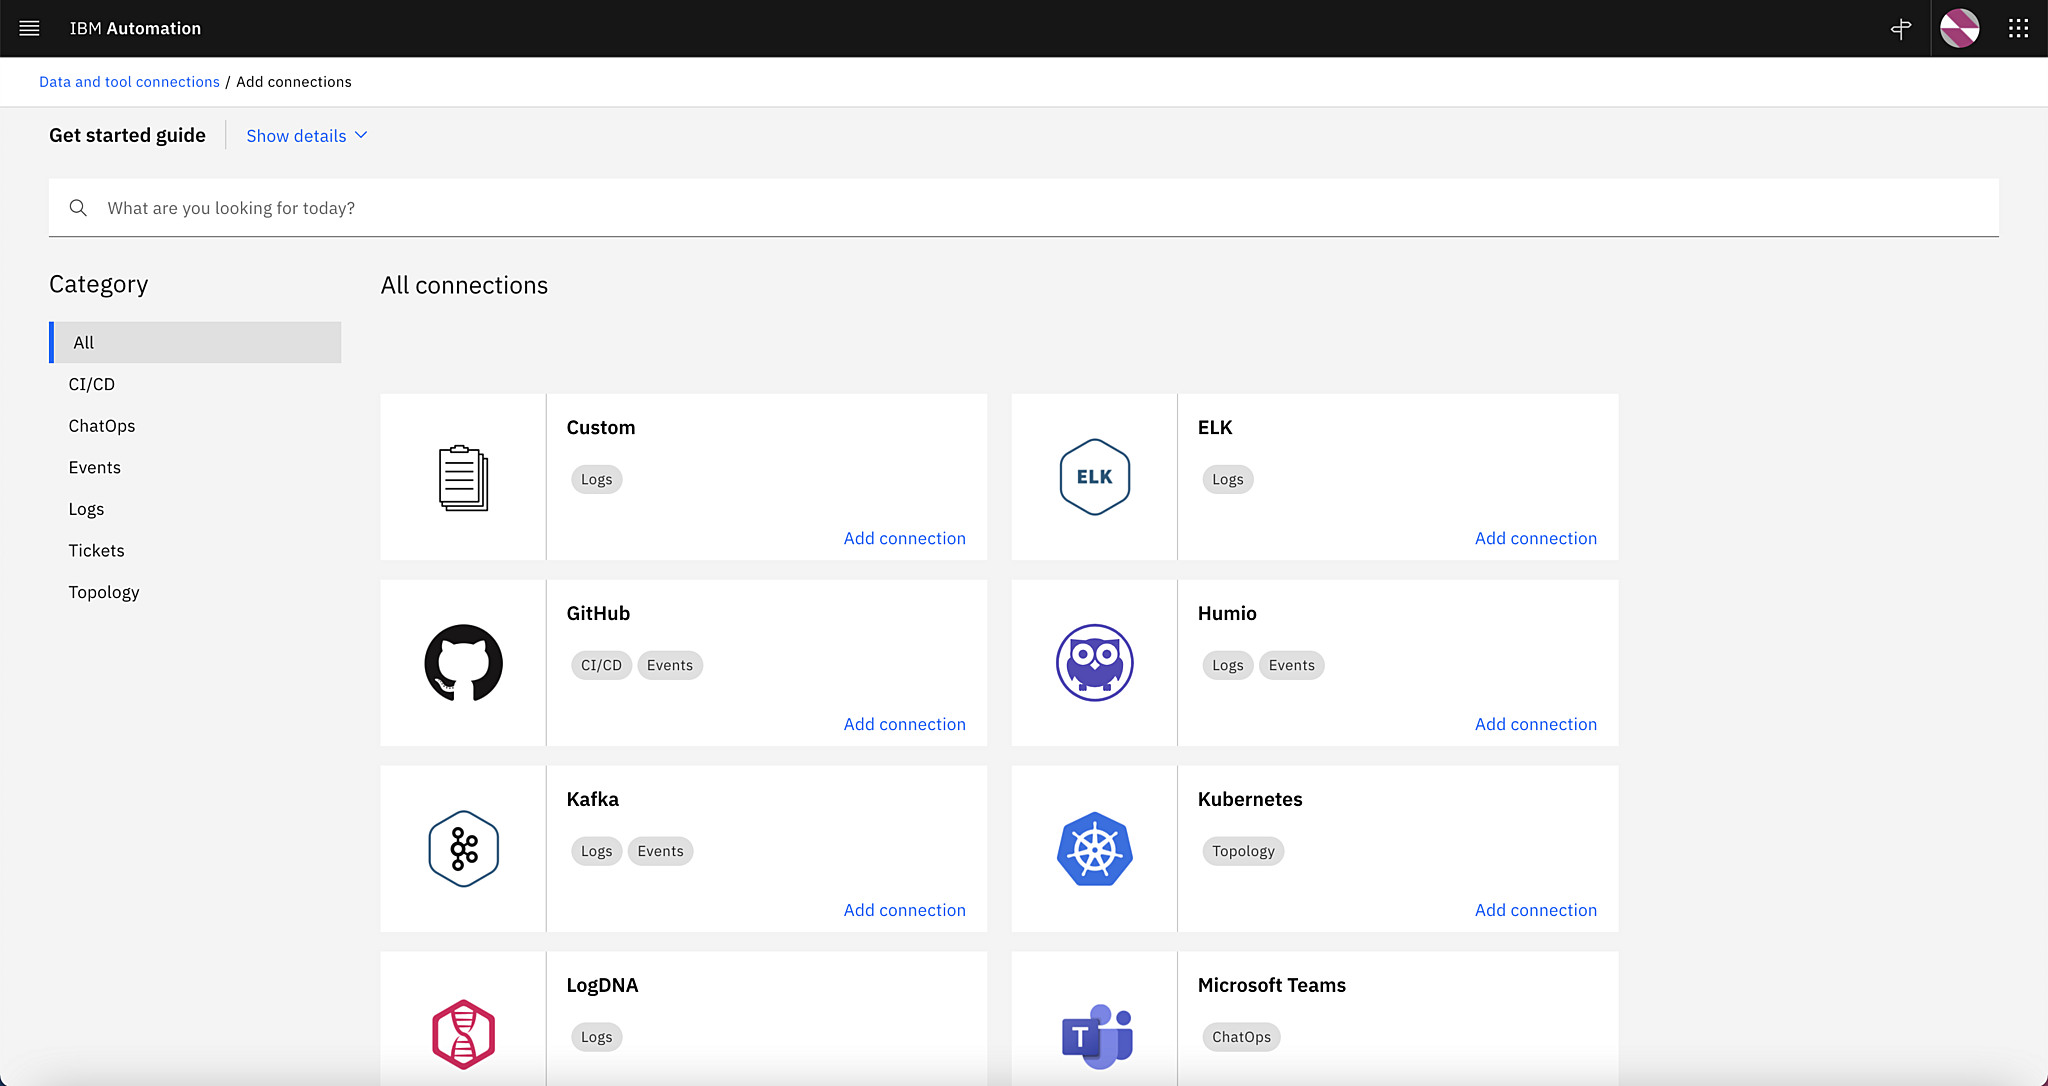Add connection for ELK
Image resolution: width=2048 pixels, height=1086 pixels.
point(1535,538)
